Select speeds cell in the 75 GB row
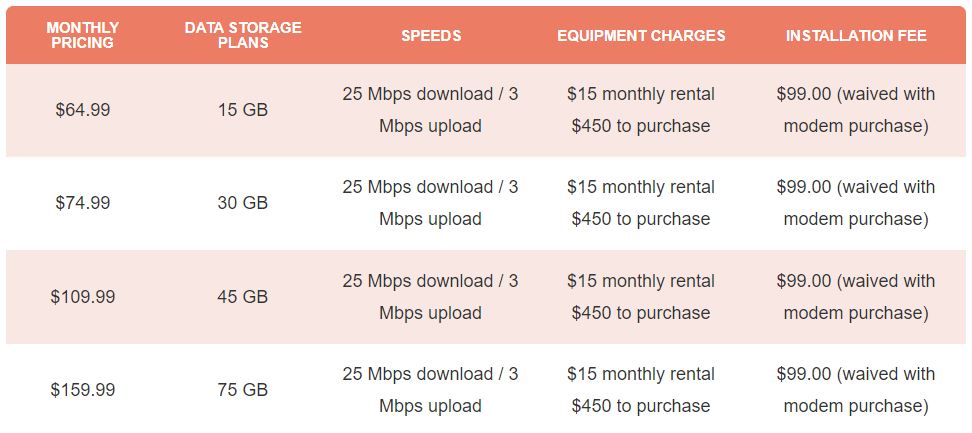This screenshot has height=433, width=972. tap(431, 390)
